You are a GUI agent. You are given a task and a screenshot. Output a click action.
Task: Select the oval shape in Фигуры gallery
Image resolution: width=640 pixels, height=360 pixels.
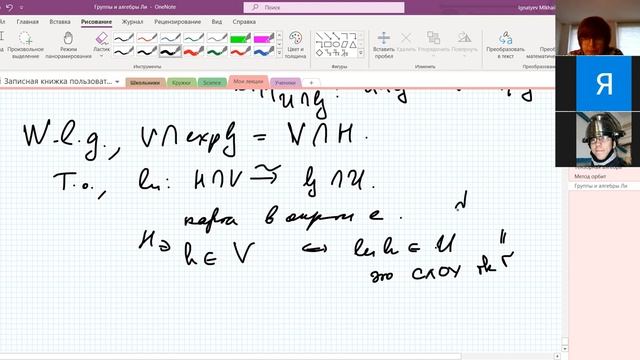(336, 44)
